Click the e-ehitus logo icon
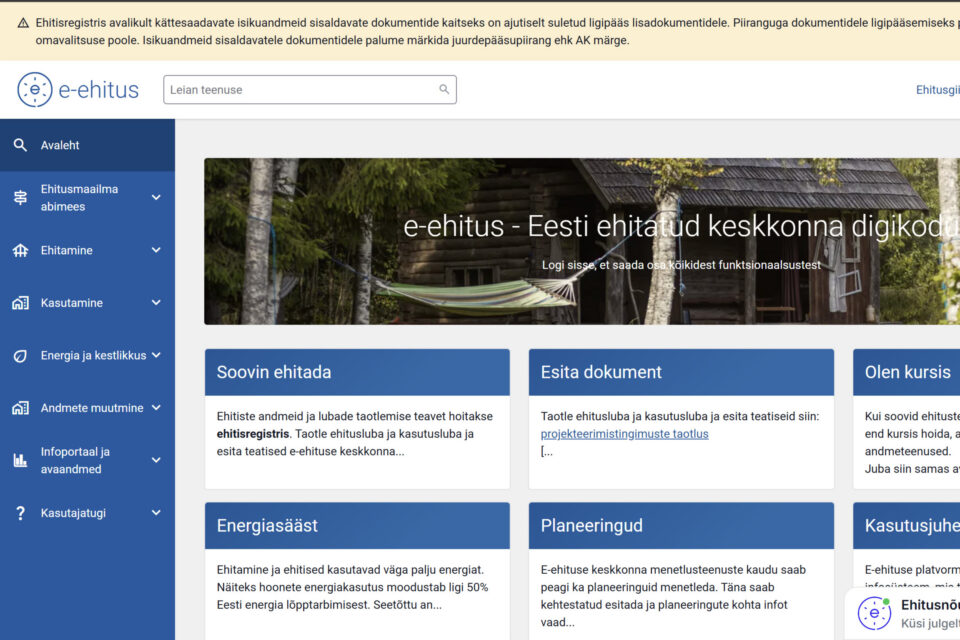The height and width of the screenshot is (640, 960). coord(35,89)
